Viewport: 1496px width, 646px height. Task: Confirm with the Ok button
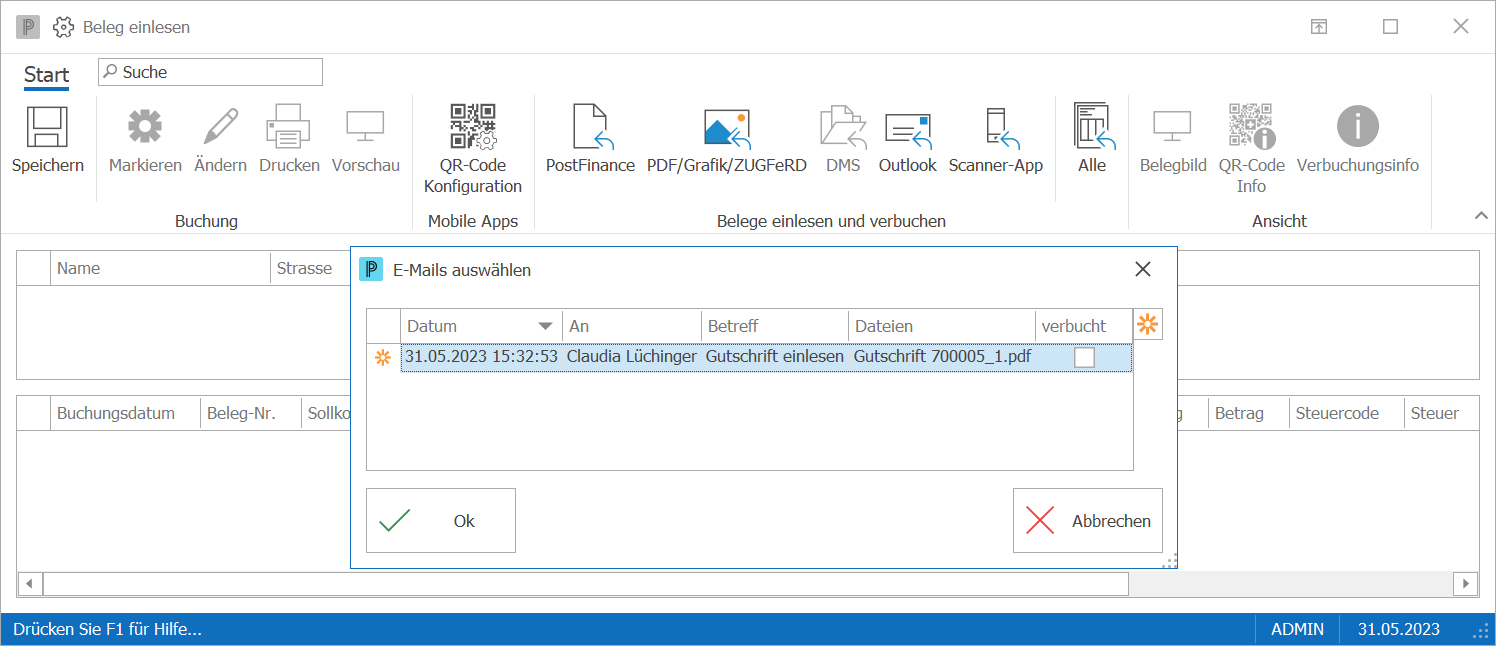coord(441,520)
